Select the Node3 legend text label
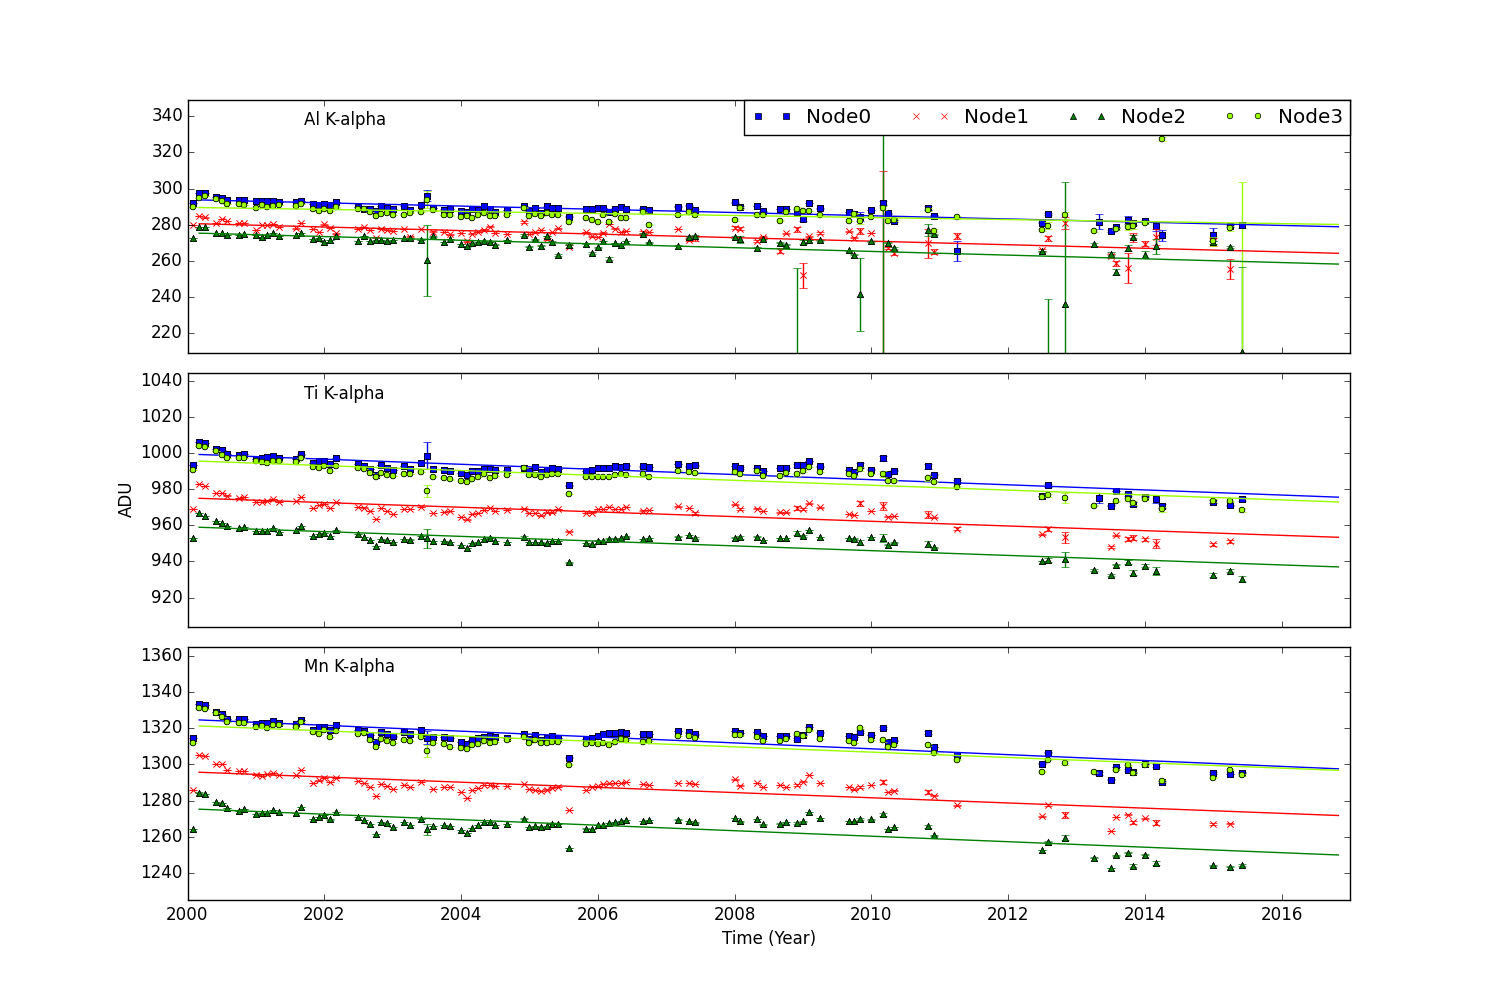 click(x=1310, y=117)
